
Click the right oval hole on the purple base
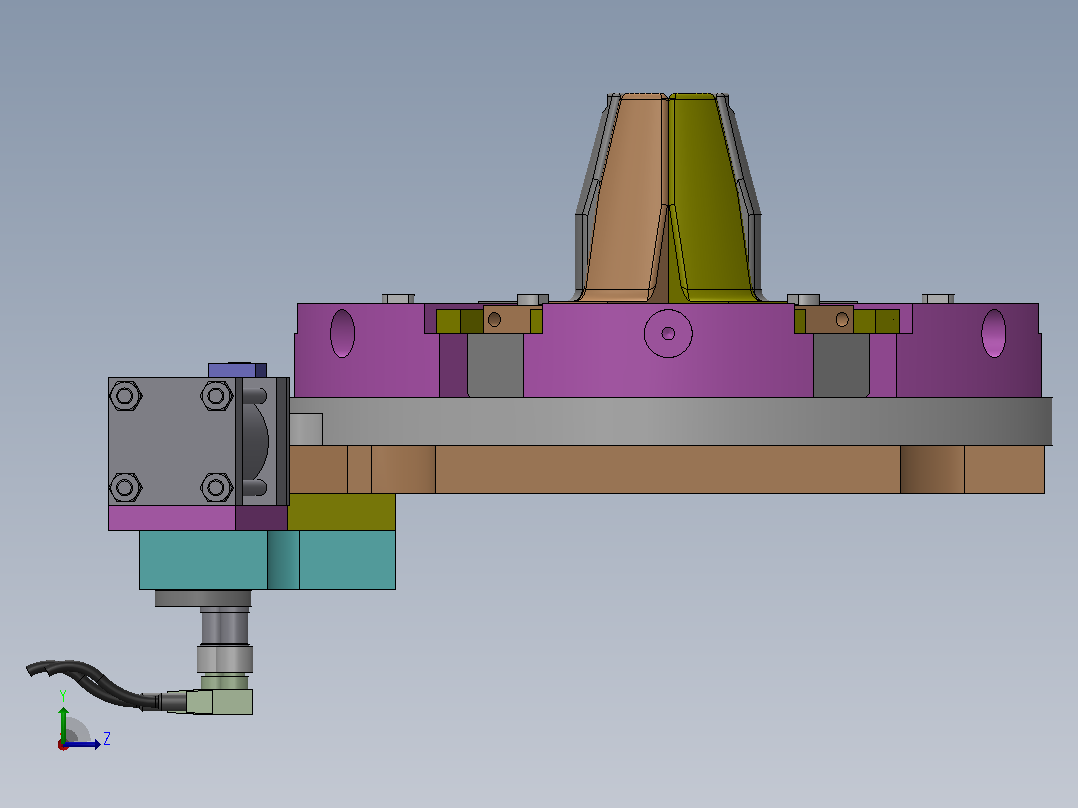(993, 334)
